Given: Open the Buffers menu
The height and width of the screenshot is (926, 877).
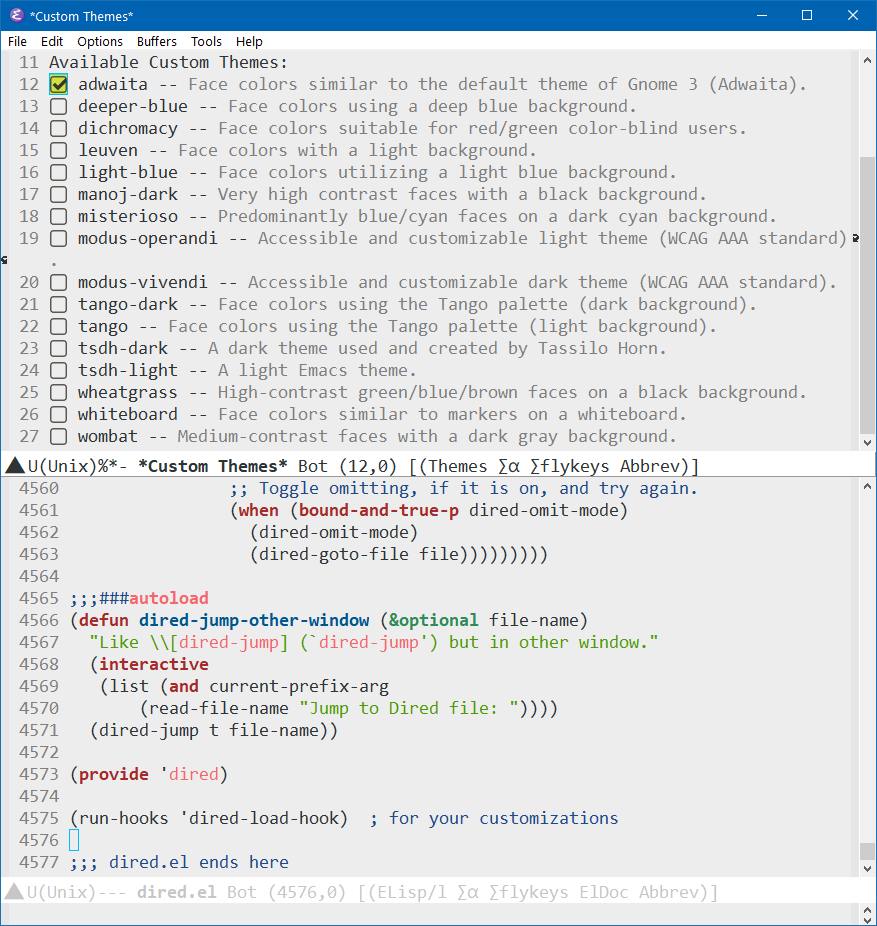Looking at the screenshot, I should tap(157, 41).
